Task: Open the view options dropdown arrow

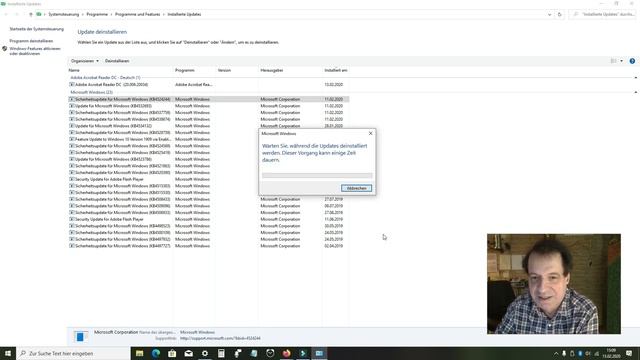Action: point(622,61)
